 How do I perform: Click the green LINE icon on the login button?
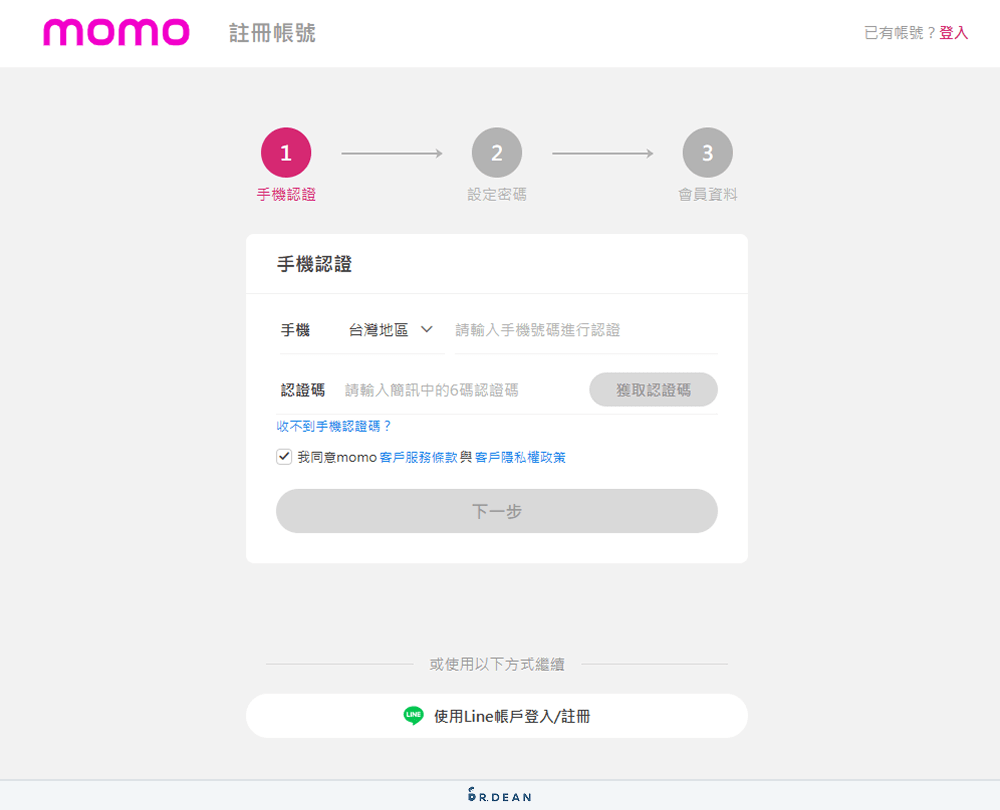pyautogui.click(x=414, y=715)
